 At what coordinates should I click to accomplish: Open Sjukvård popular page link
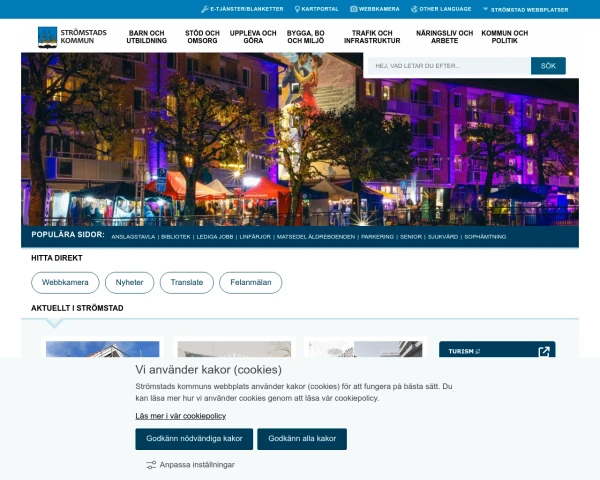(443, 237)
